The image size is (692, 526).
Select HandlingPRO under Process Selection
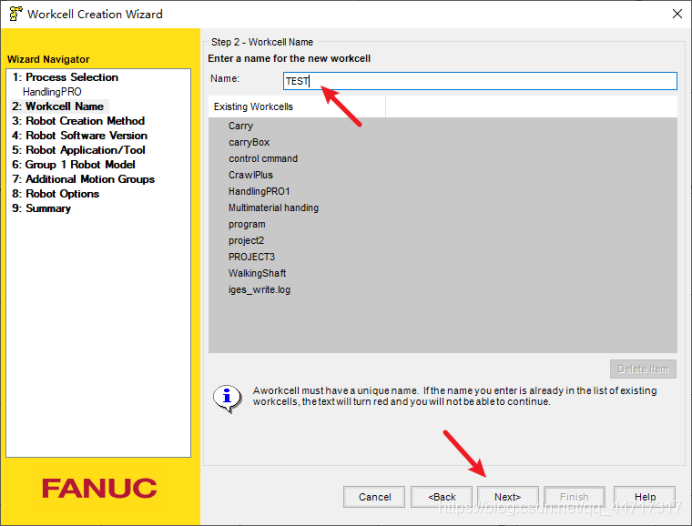(52, 92)
